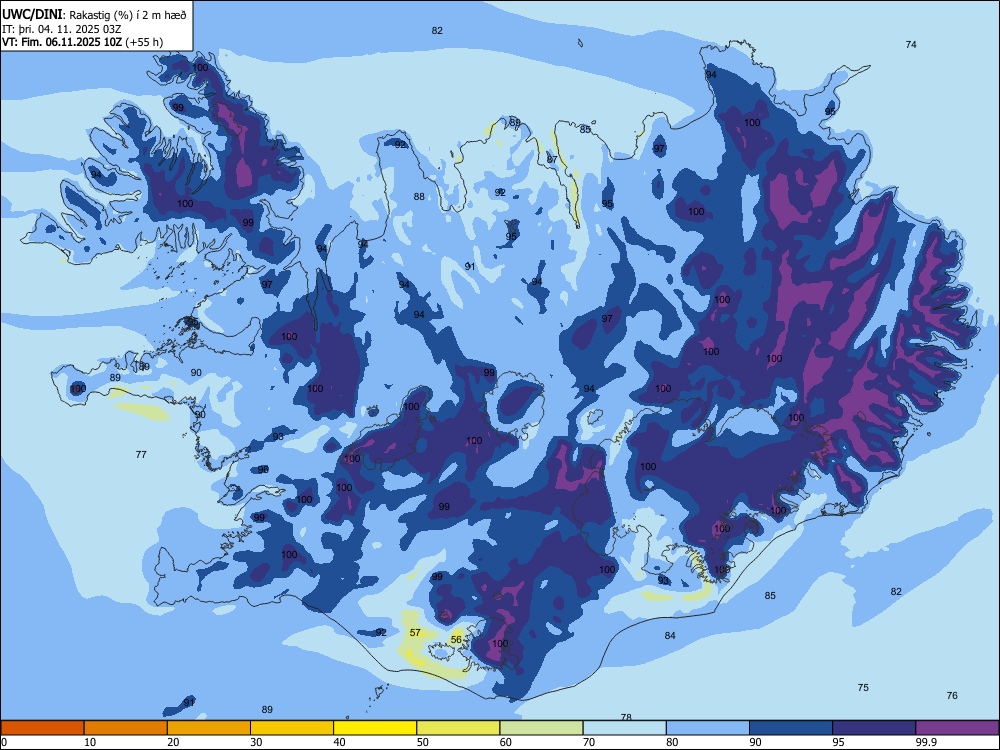Click the humidity value '75' over the sea

(x=863, y=688)
